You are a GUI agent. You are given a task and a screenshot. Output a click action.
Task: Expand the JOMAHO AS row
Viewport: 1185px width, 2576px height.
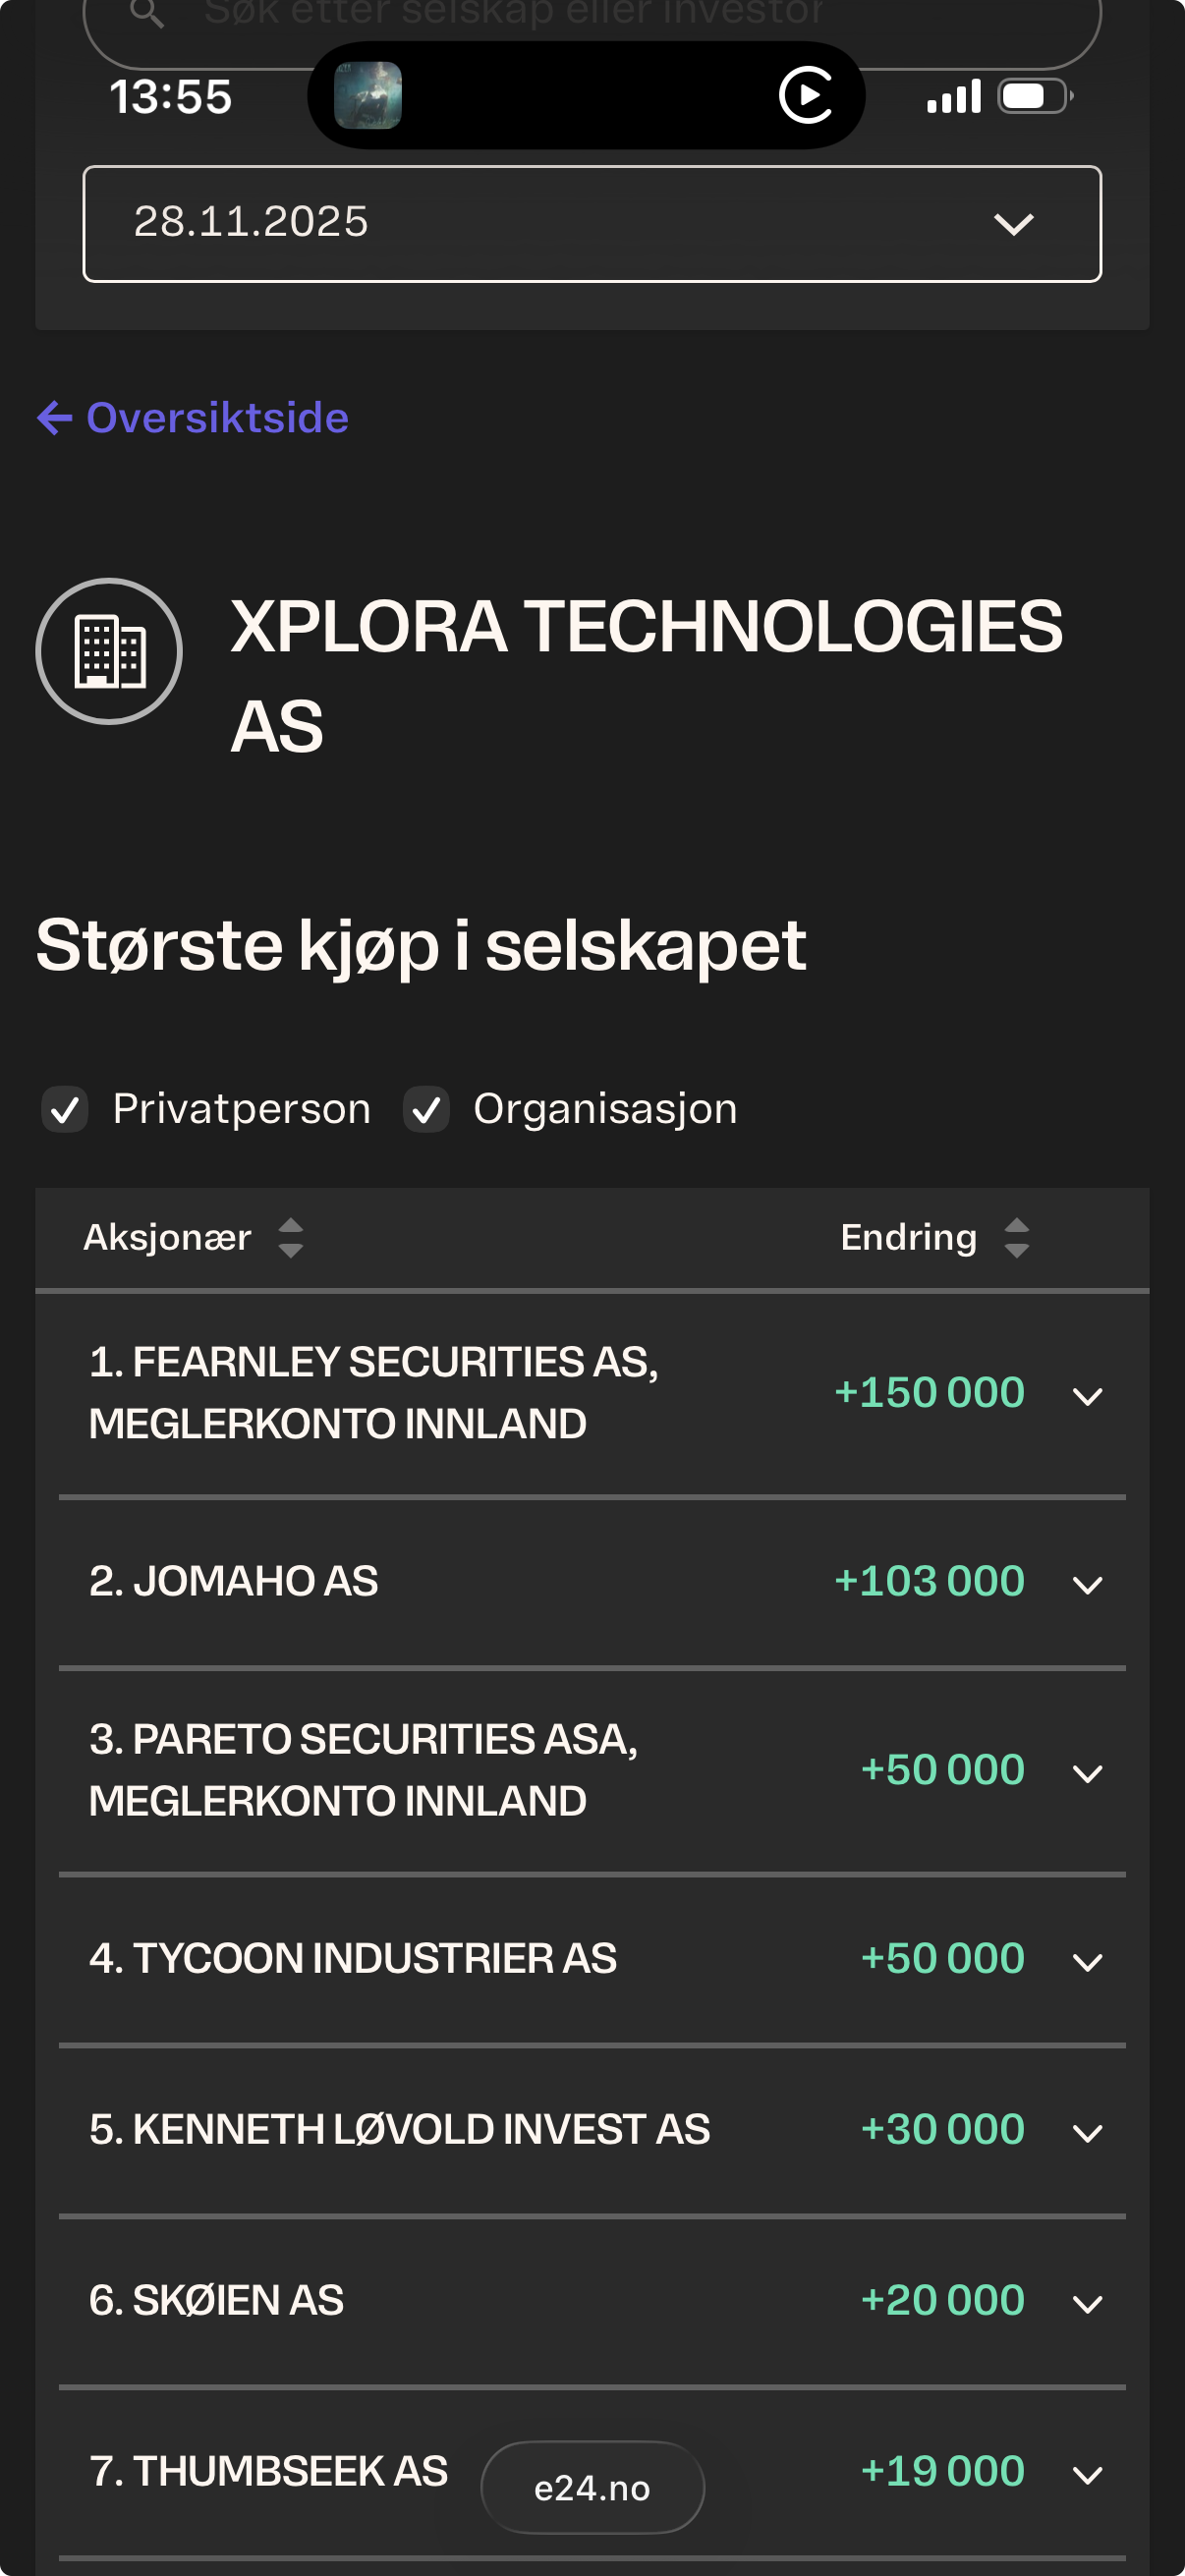click(x=1087, y=1585)
